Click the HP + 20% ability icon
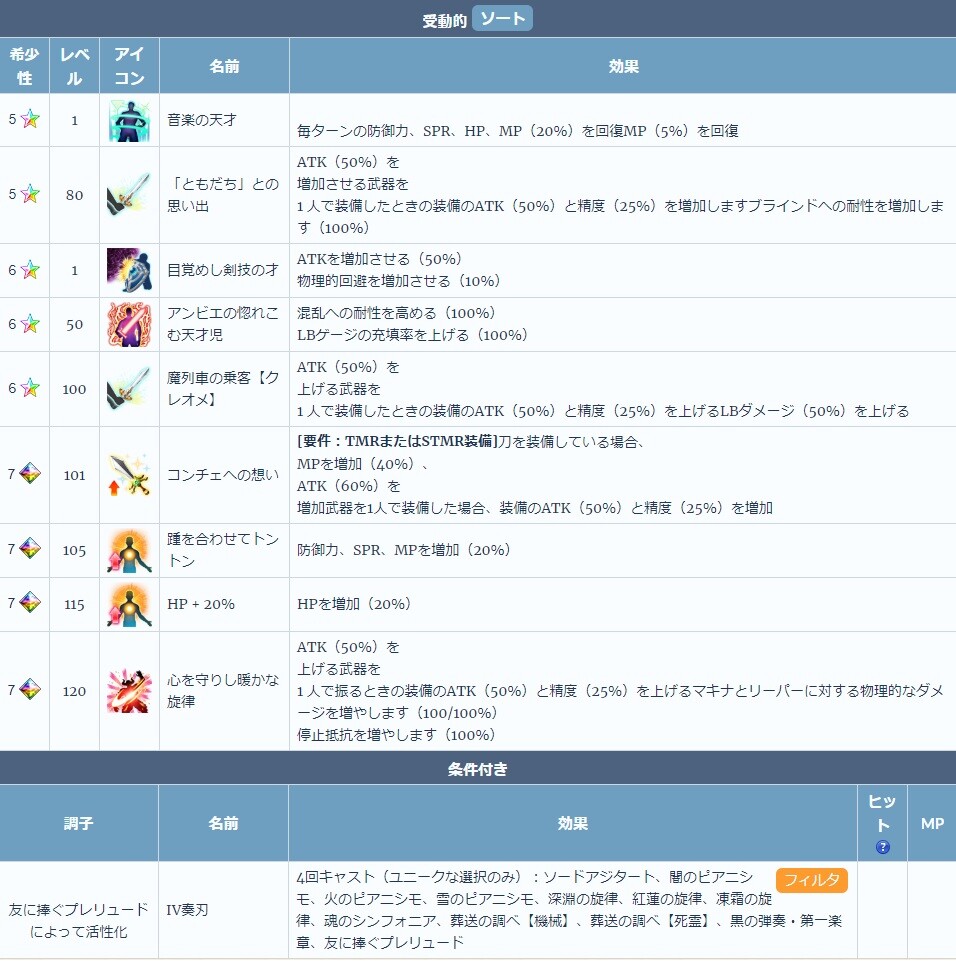Image resolution: width=956 pixels, height=961 pixels. (129, 604)
